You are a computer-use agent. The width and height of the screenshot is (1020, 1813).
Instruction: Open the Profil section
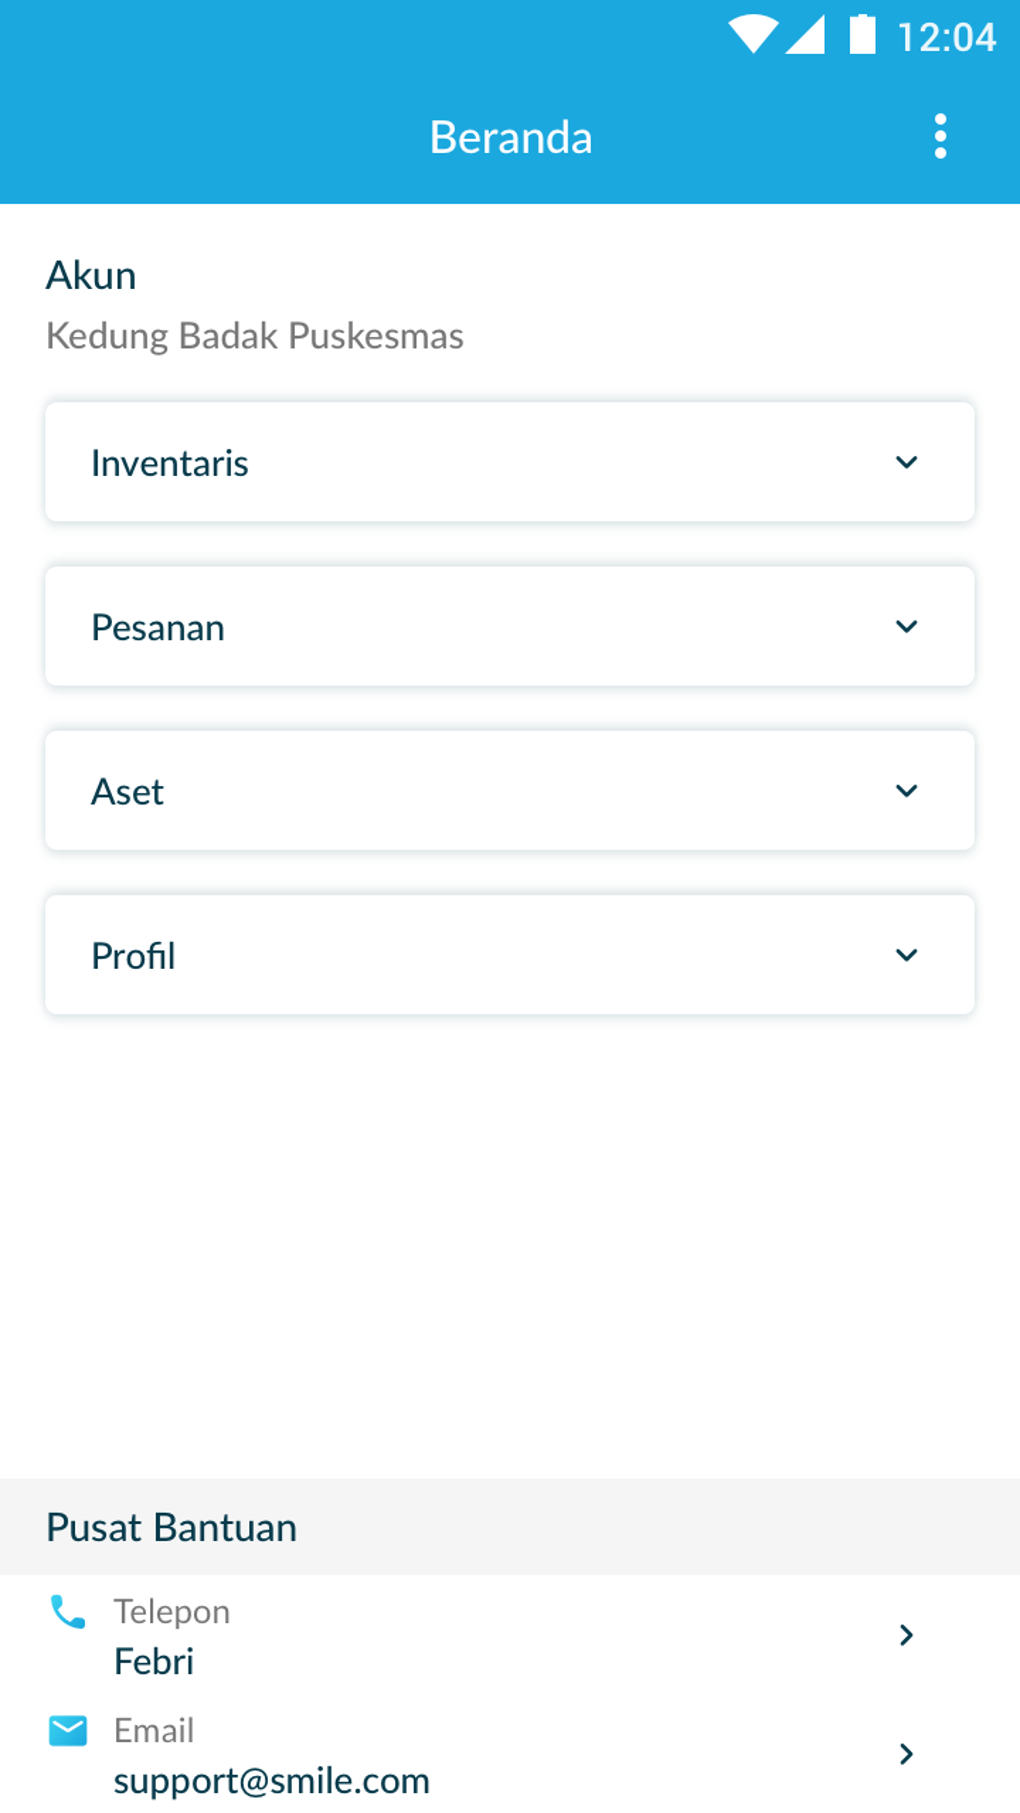tap(134, 956)
